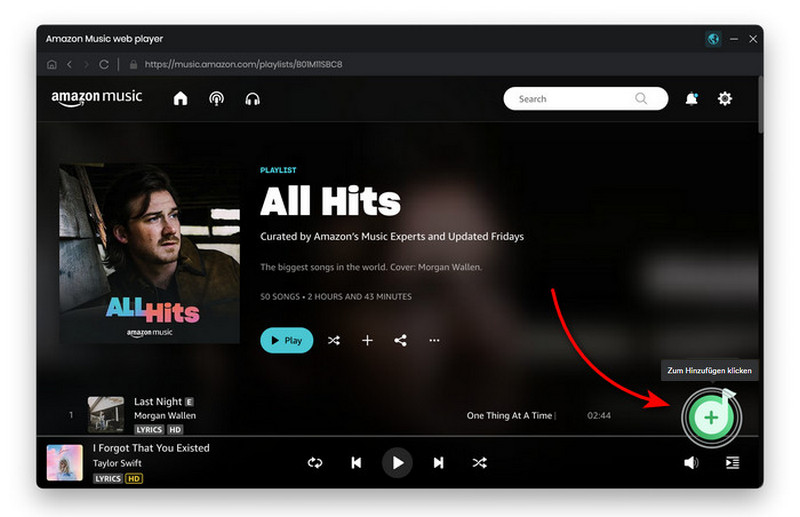
Task: Mute volume speaker icon
Action: coord(691,463)
